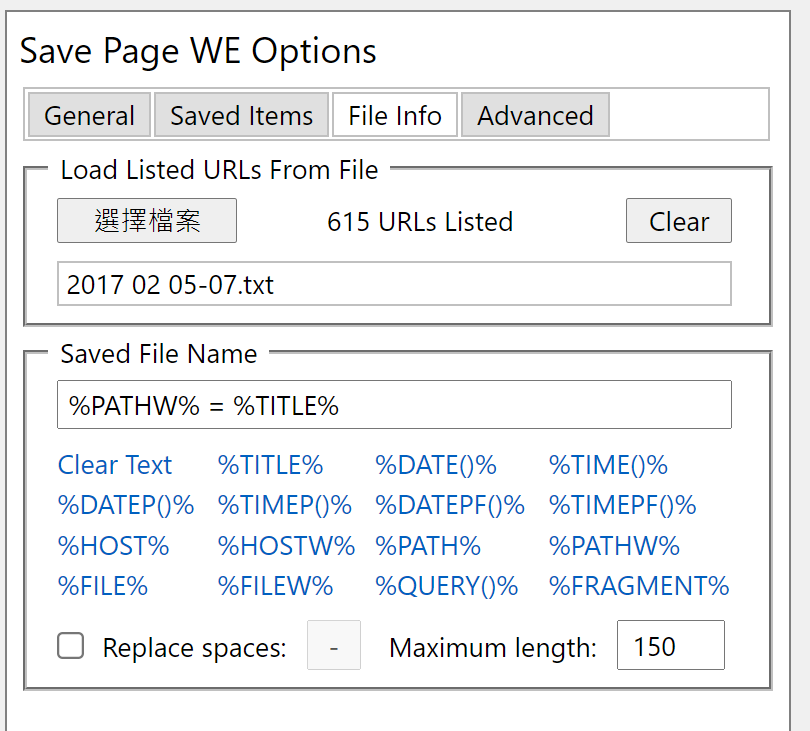Insert the %HOST% token link
Image resolution: width=810 pixels, height=731 pixels.
113,546
